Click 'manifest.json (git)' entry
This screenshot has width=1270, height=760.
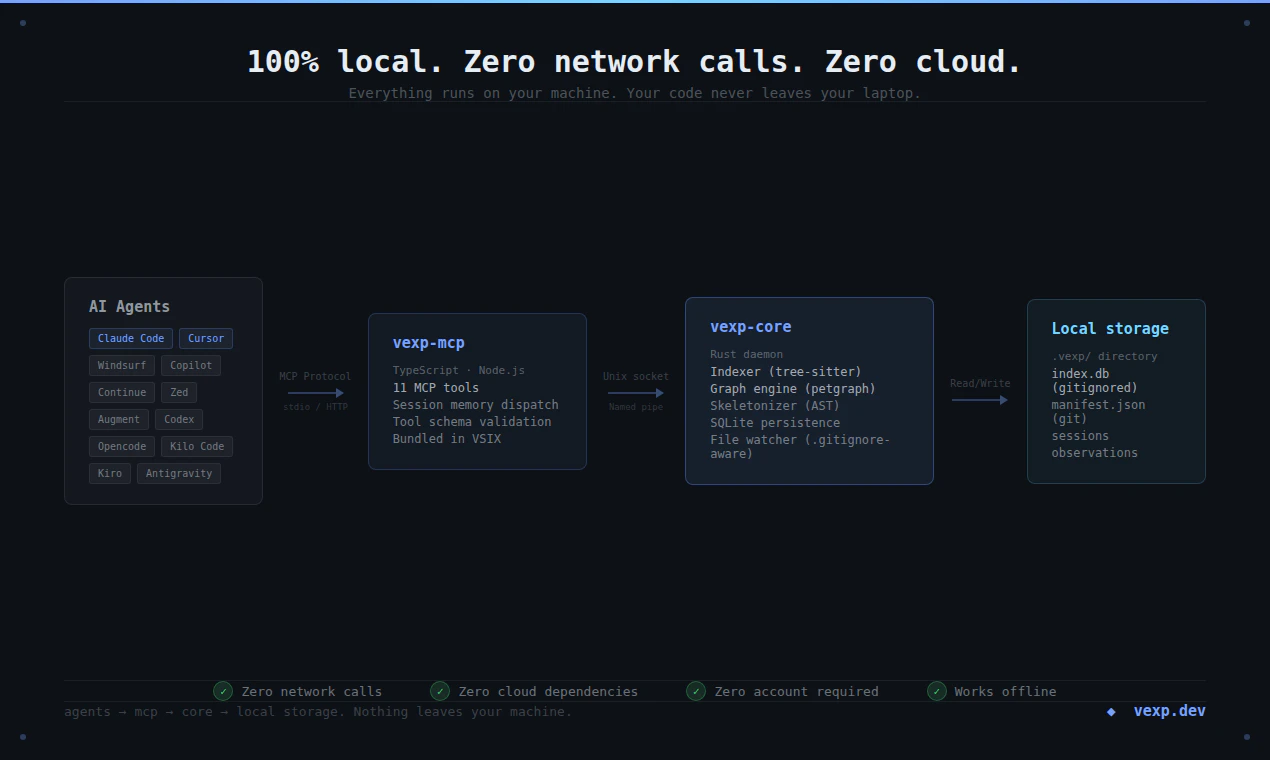[x=1099, y=411]
